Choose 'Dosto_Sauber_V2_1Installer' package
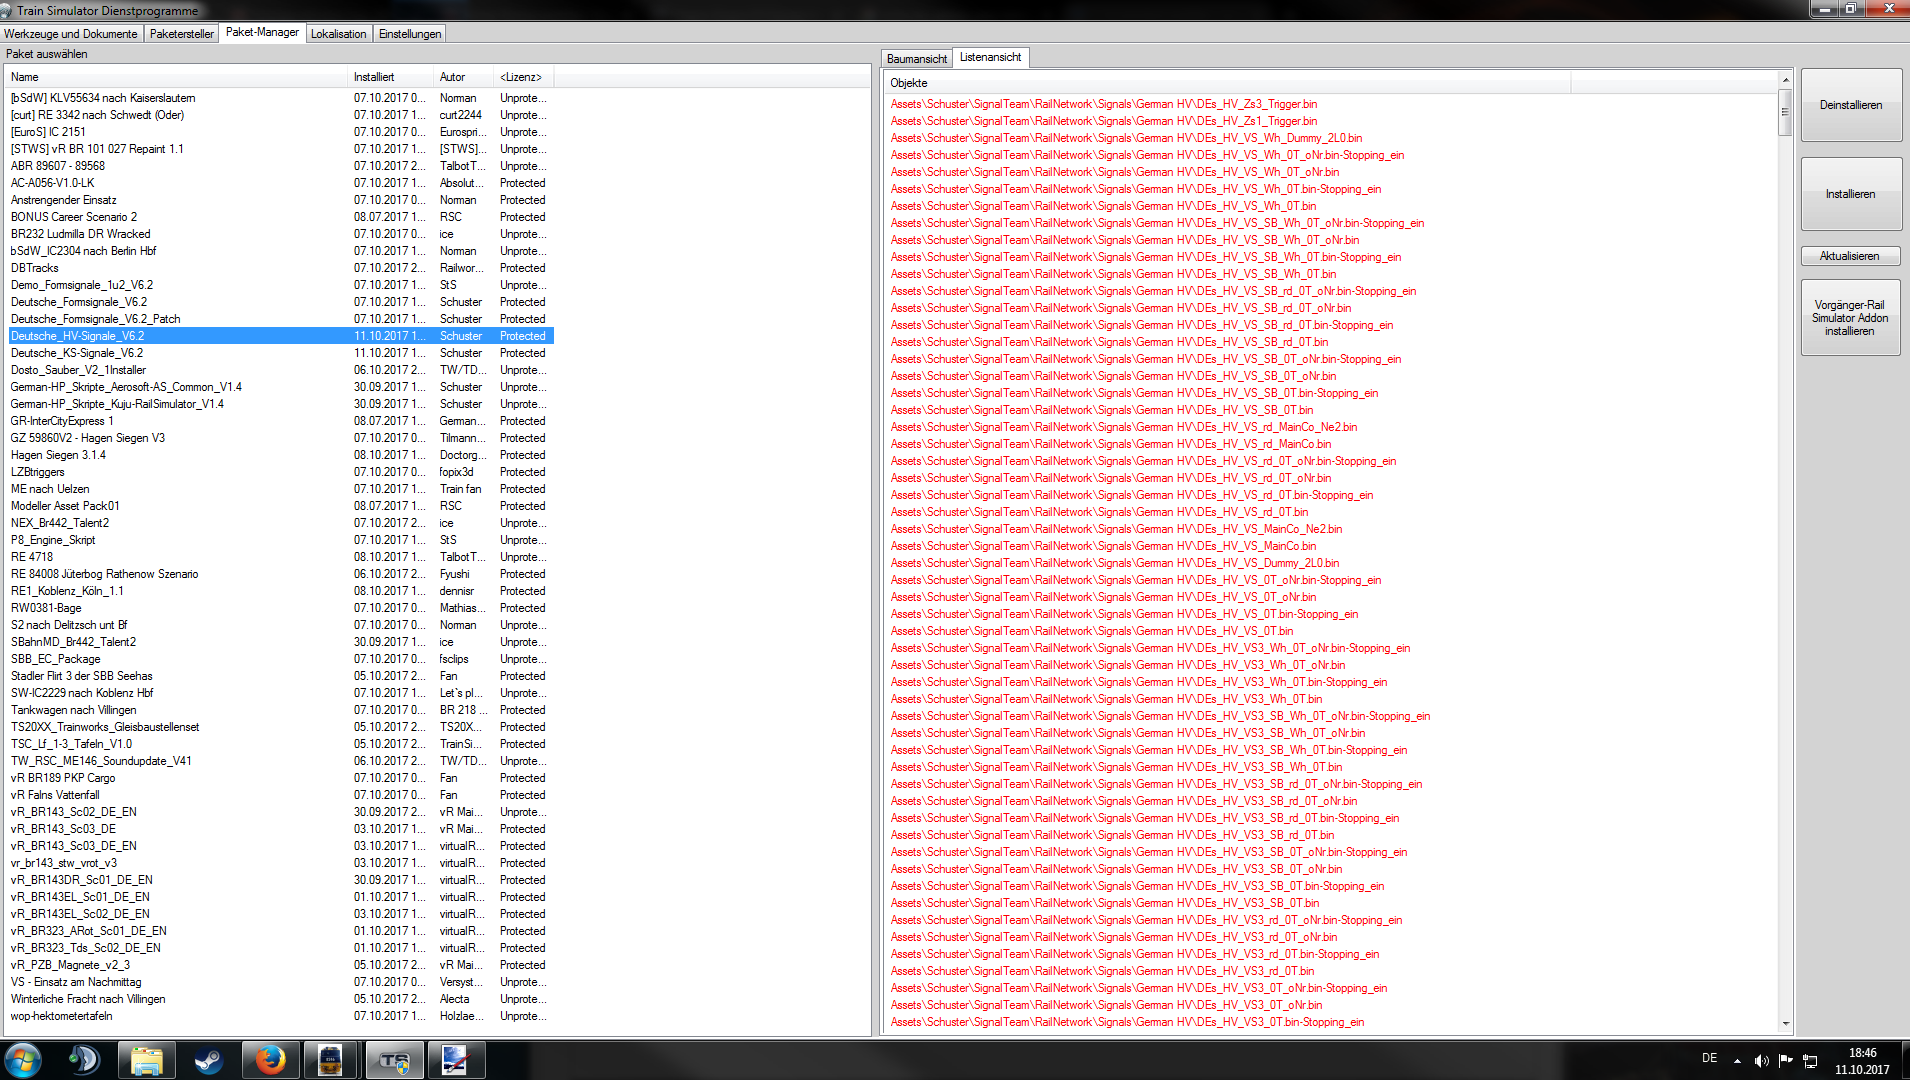The image size is (1910, 1080). pos(281,370)
